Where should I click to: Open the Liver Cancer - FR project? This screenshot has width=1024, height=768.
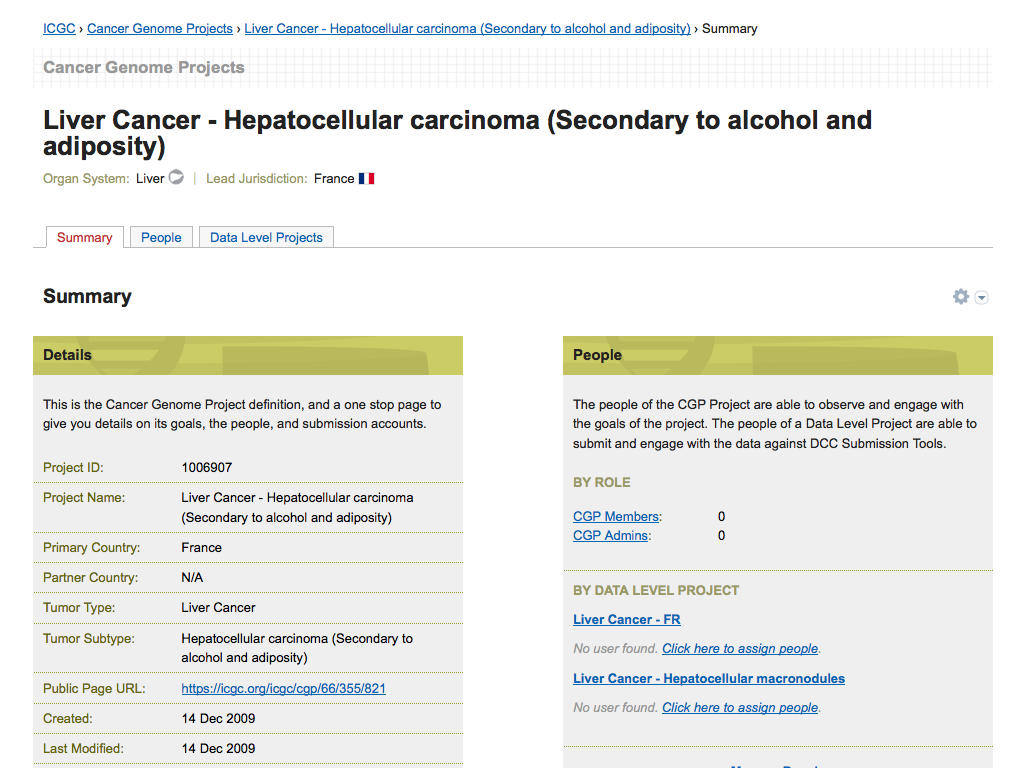tap(627, 620)
